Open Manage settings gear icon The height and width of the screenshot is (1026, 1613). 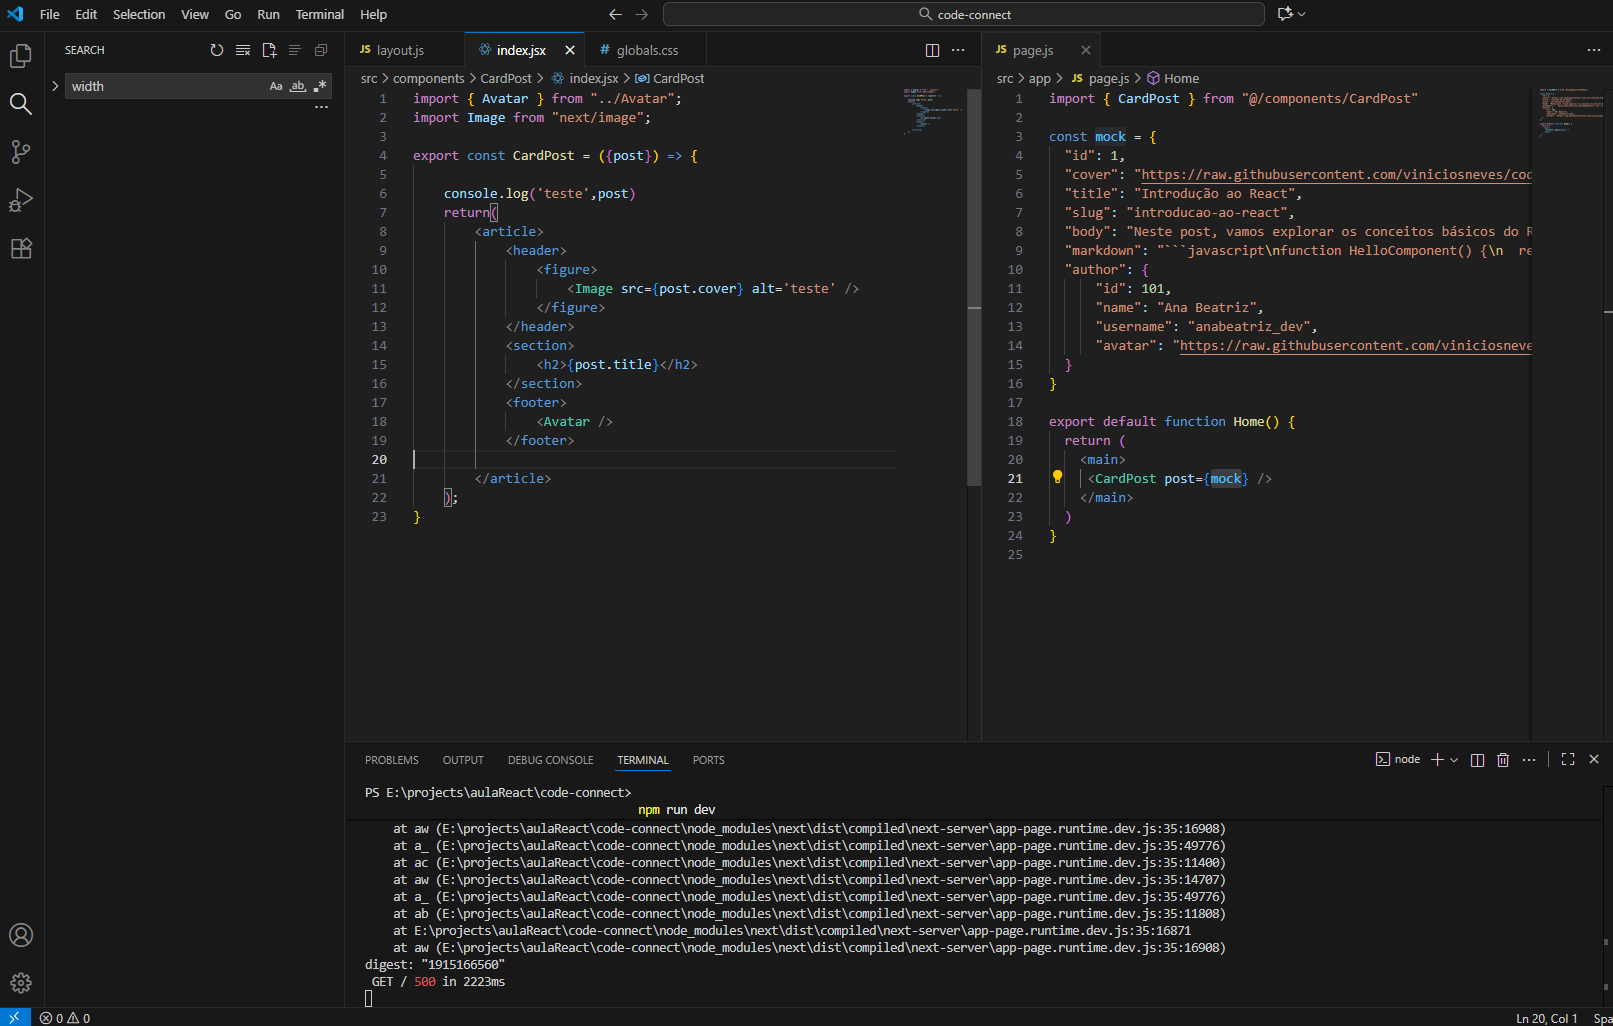pos(20,983)
